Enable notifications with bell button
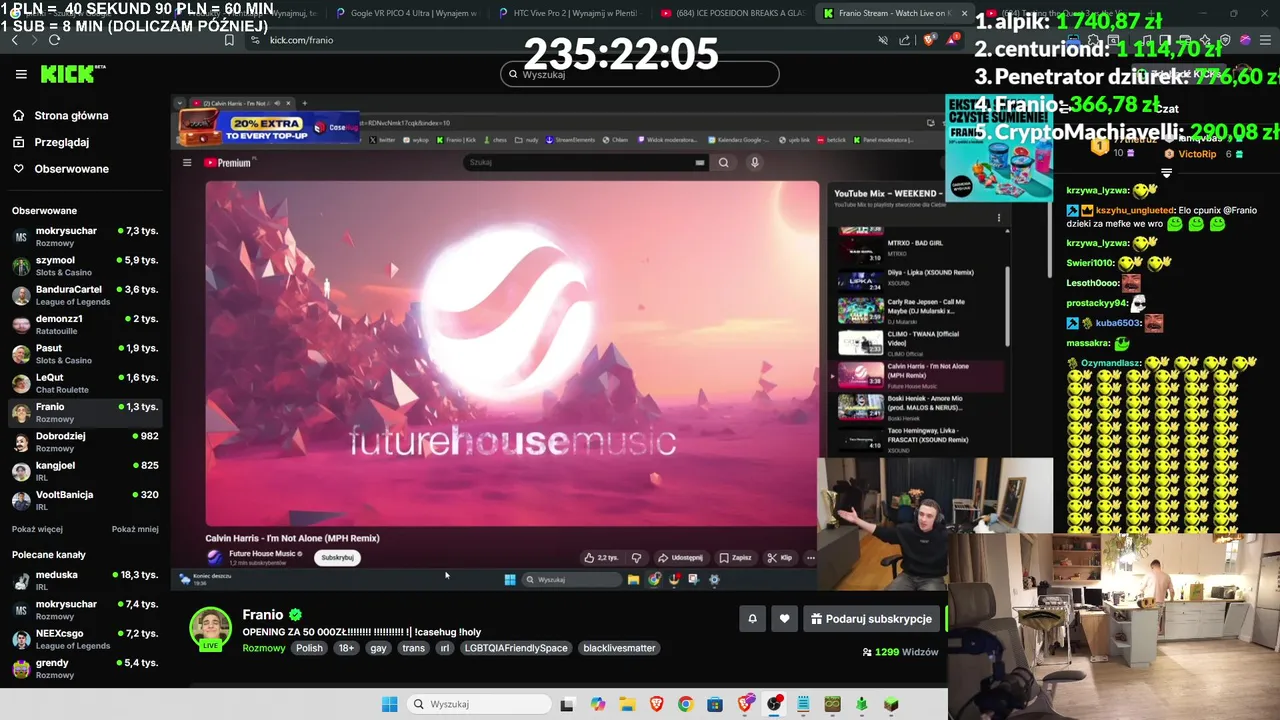 pyautogui.click(x=753, y=619)
